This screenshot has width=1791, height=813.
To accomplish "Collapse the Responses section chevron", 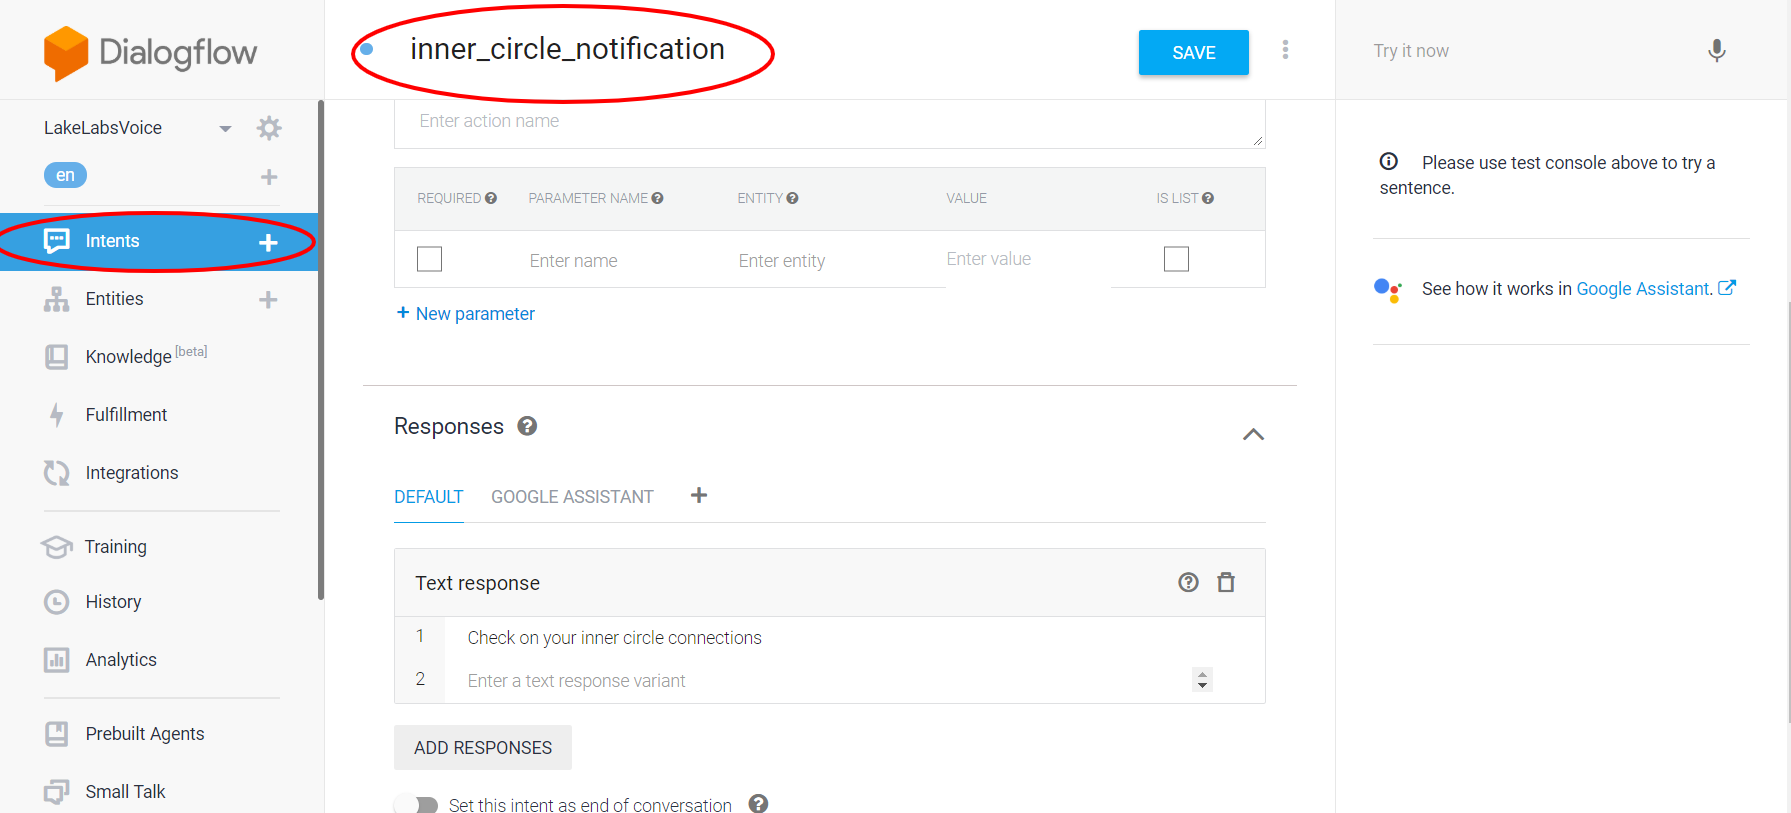I will tap(1253, 434).
